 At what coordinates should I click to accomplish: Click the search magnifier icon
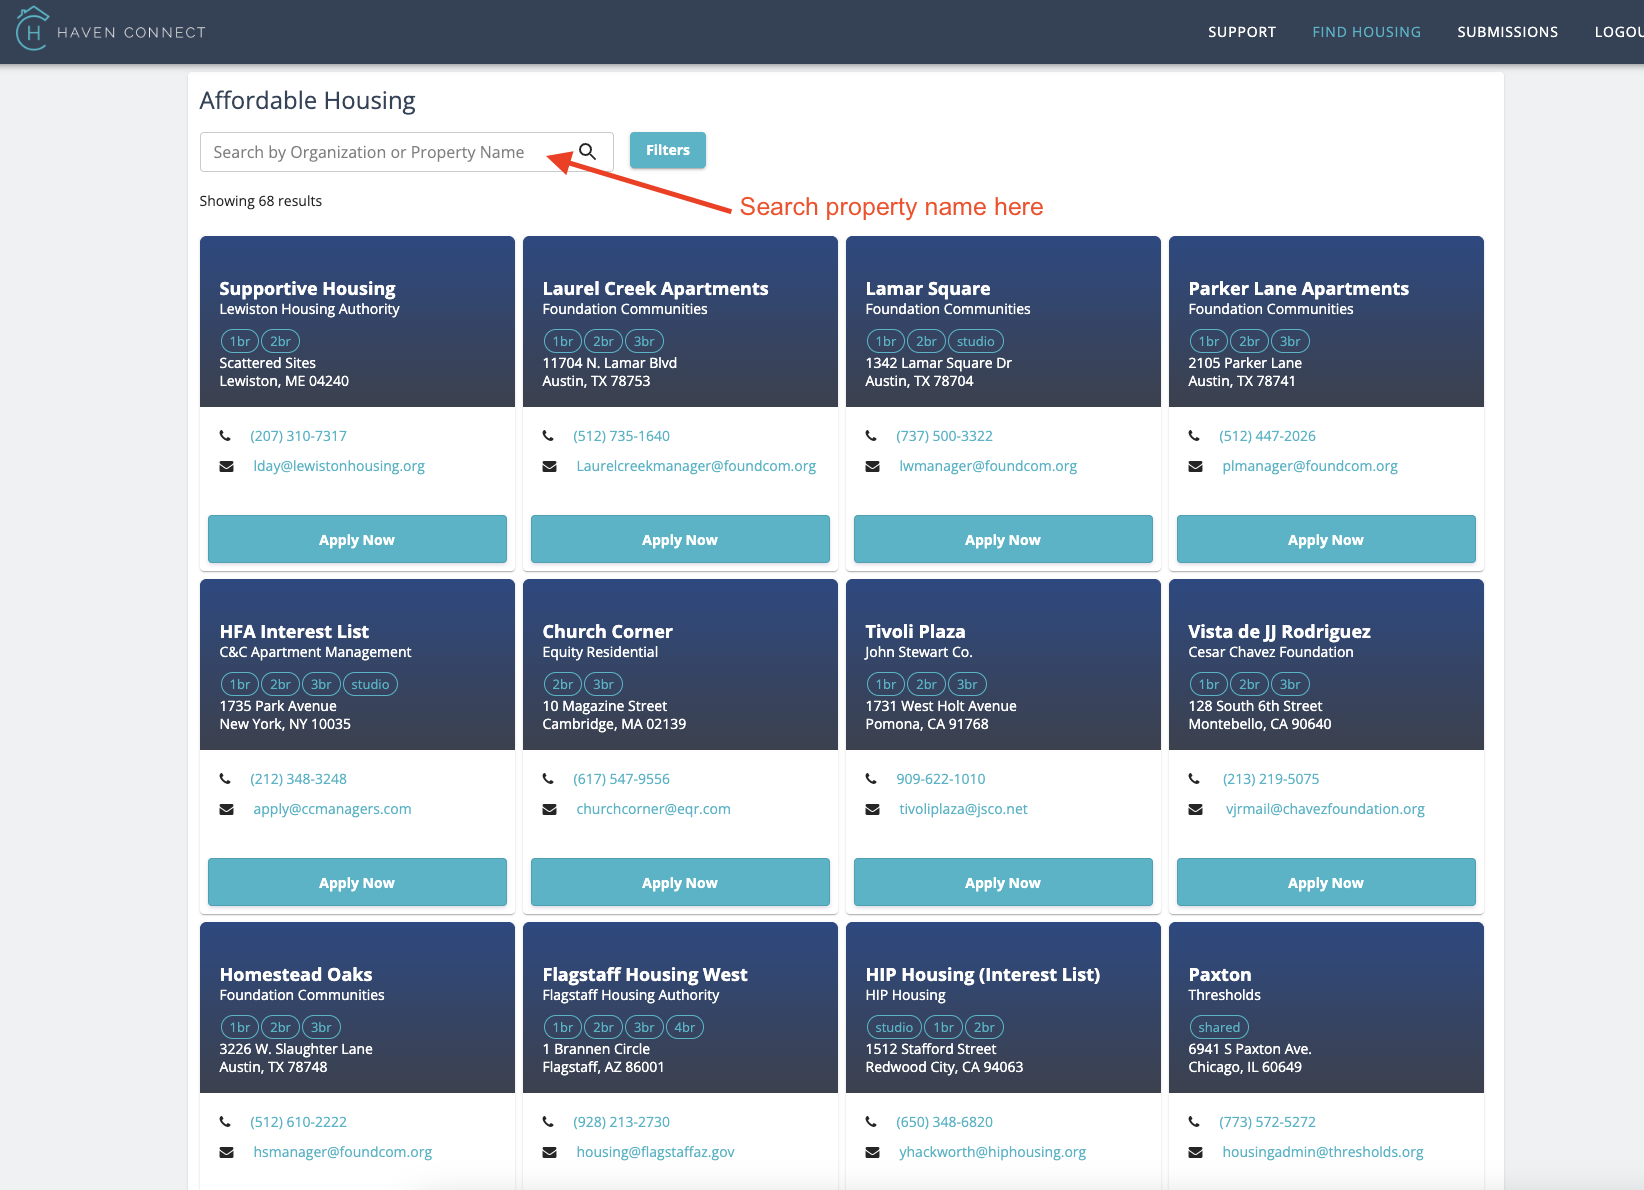click(x=588, y=152)
